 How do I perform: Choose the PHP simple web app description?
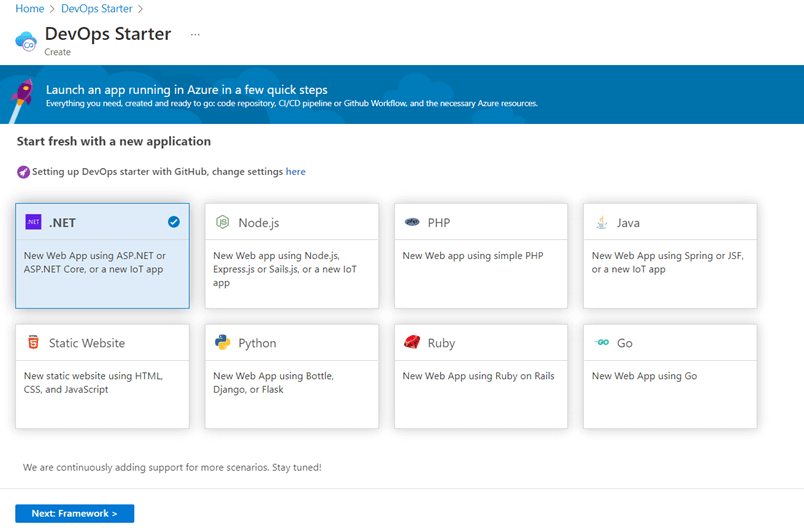point(472,256)
